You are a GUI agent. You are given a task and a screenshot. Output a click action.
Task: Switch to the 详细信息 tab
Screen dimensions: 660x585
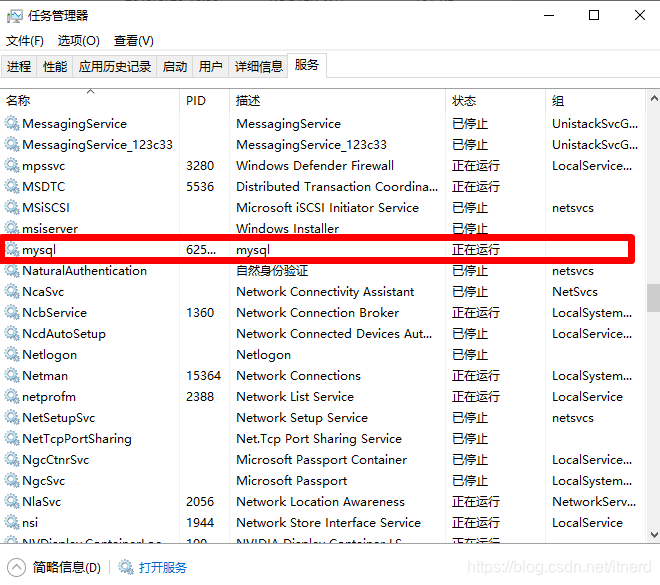tap(258, 66)
